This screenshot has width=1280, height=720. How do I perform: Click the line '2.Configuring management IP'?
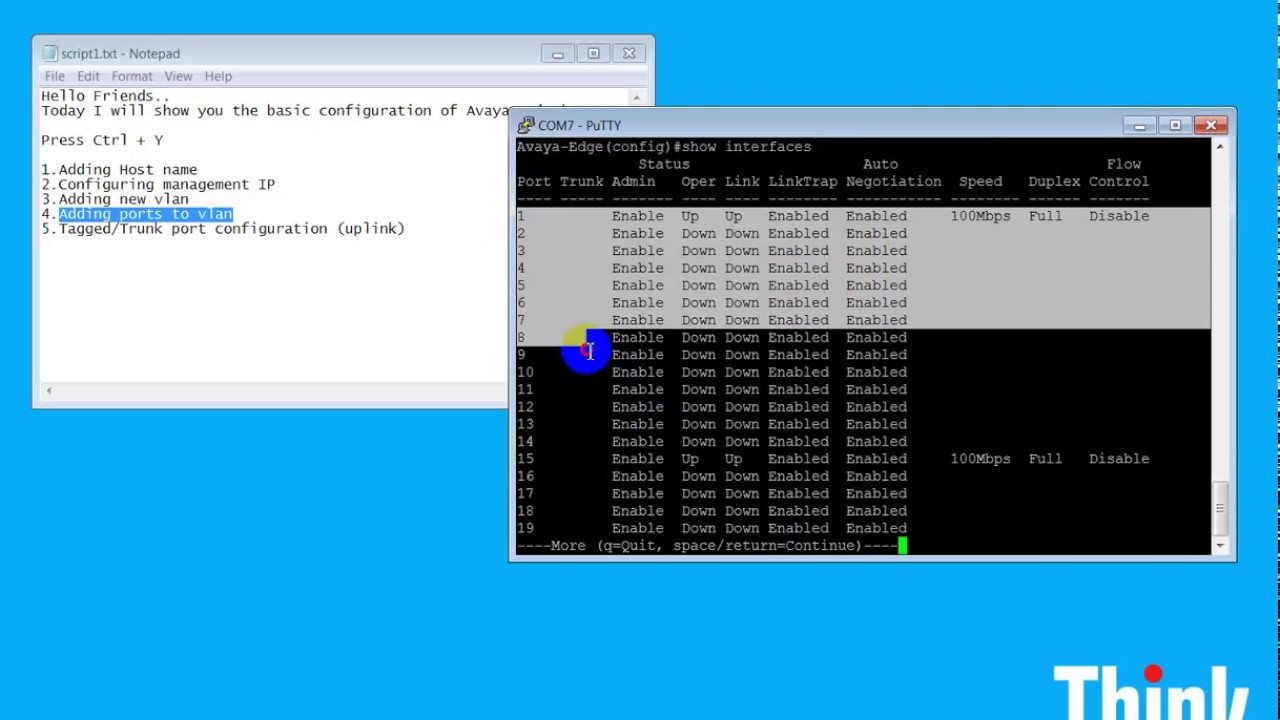pyautogui.click(x=158, y=184)
